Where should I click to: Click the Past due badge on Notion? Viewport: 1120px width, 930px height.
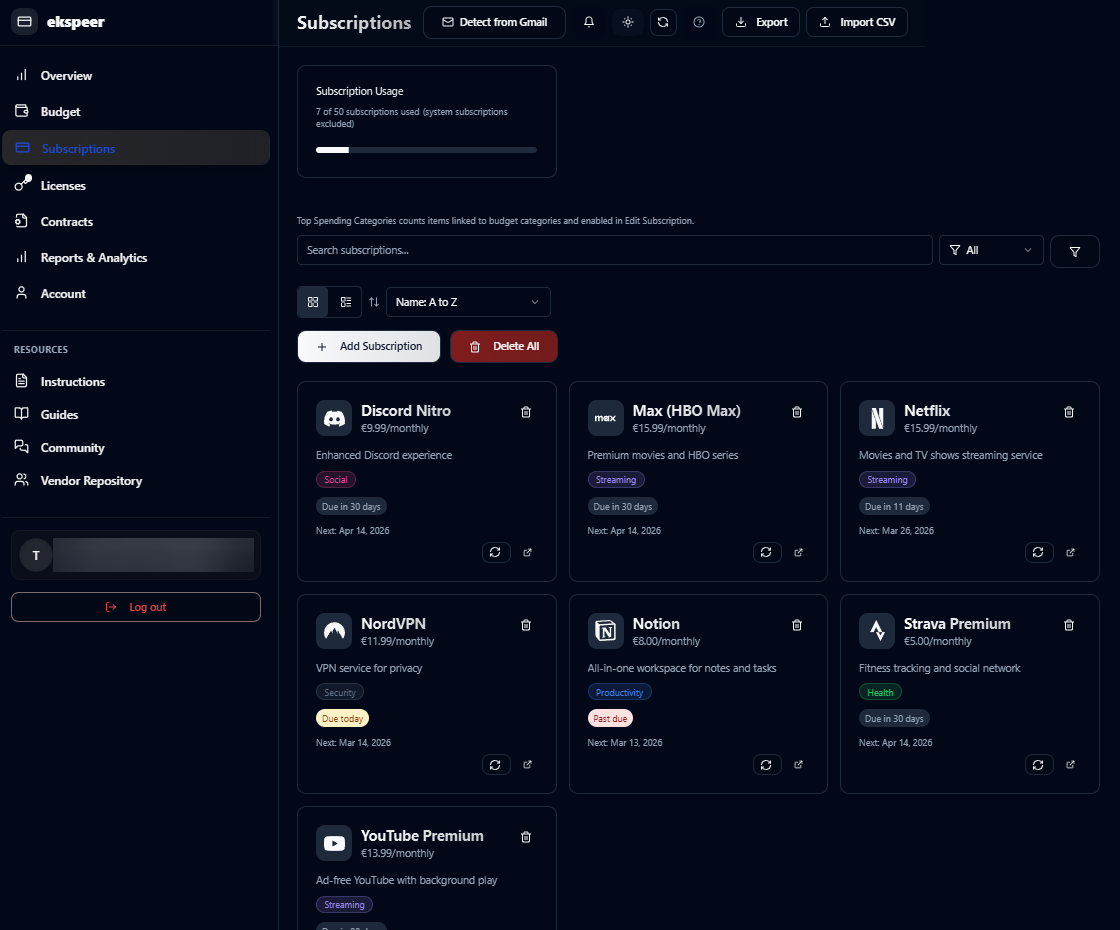610,719
